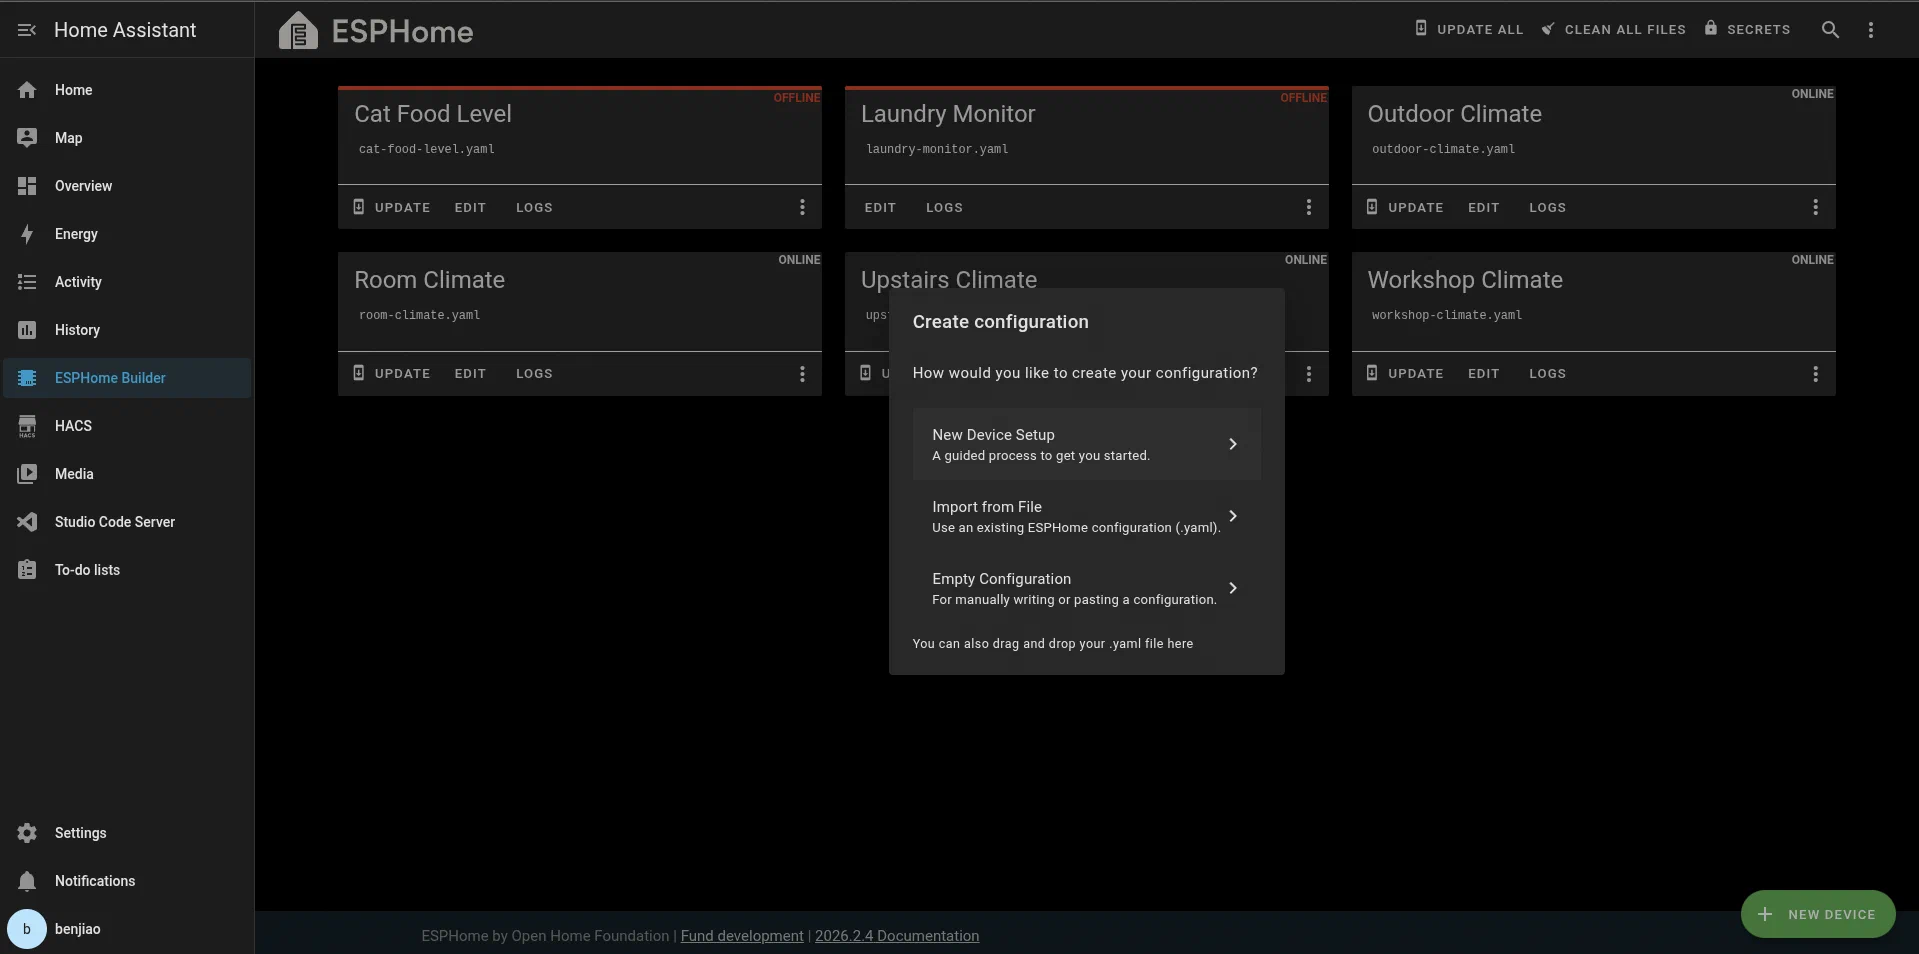Update the Cat Food Level device
This screenshot has height=954, width=1919.
[x=392, y=207]
